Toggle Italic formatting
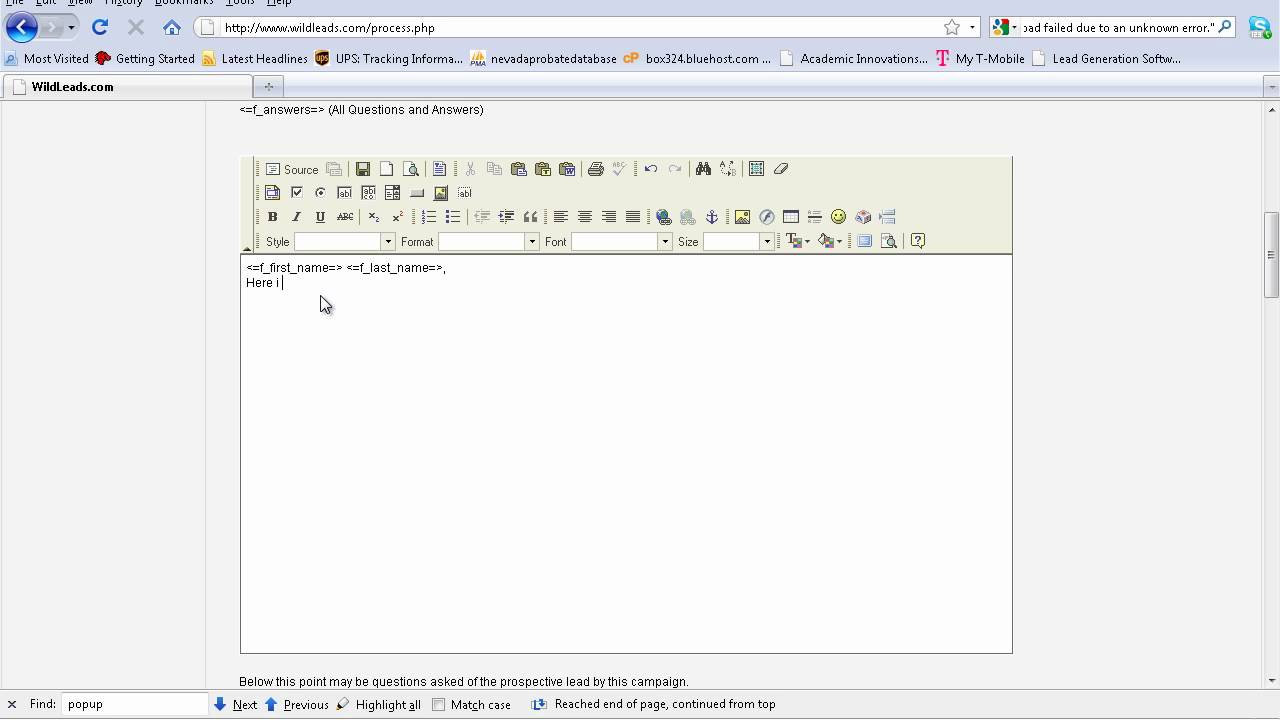1280x720 pixels. [296, 217]
